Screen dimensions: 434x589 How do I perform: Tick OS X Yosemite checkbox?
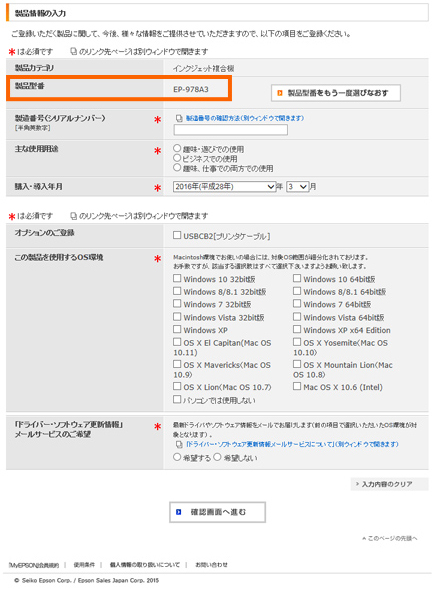point(297,342)
